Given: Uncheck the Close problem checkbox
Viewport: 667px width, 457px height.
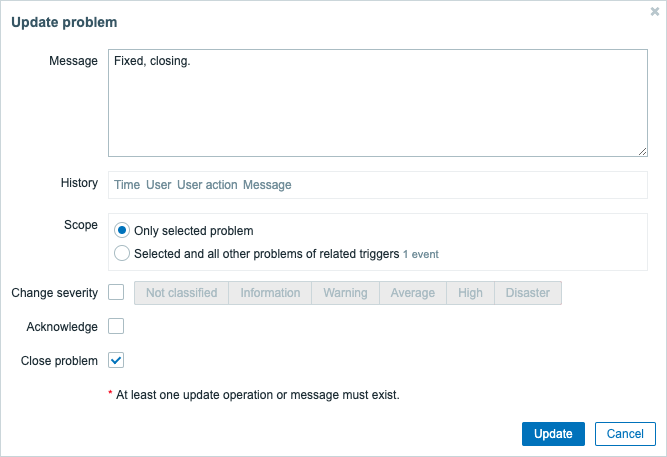Looking at the screenshot, I should click(116, 360).
